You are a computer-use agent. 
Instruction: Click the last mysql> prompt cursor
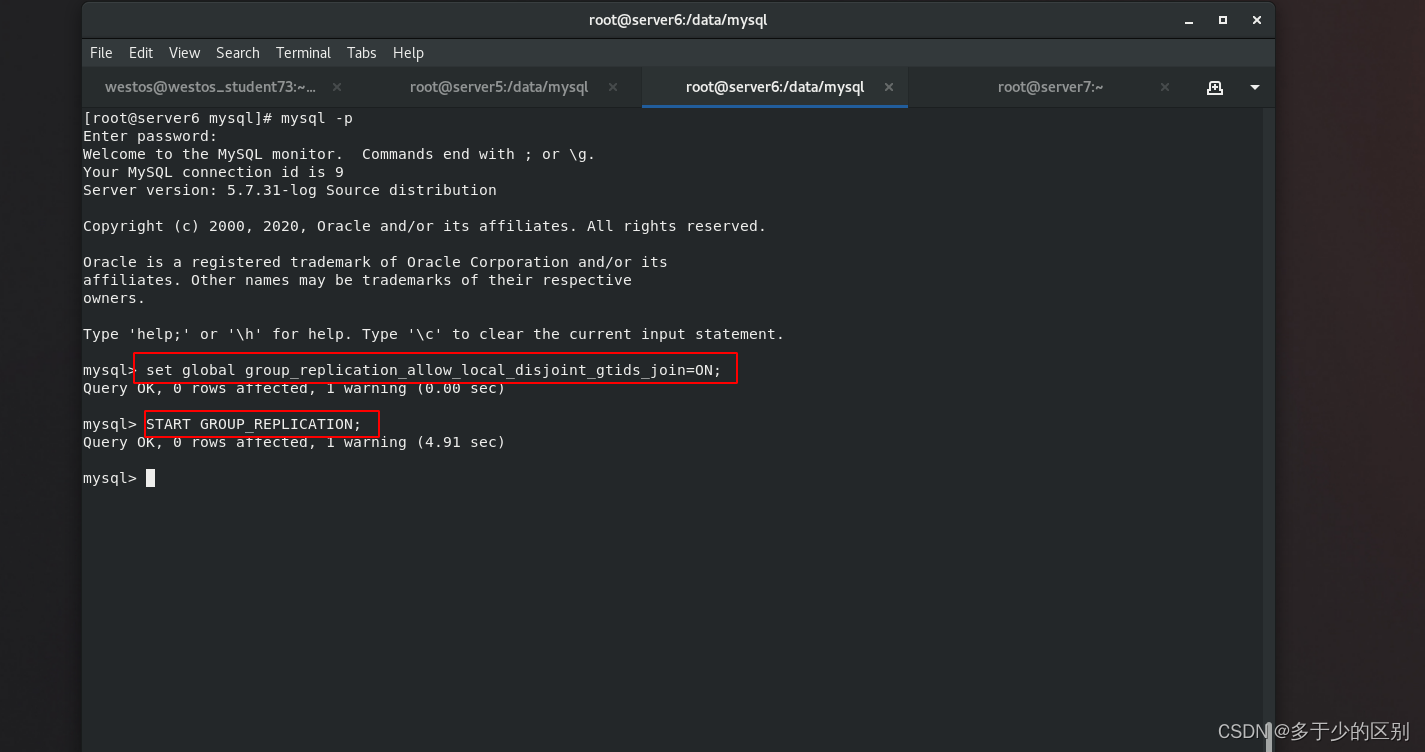[150, 478]
